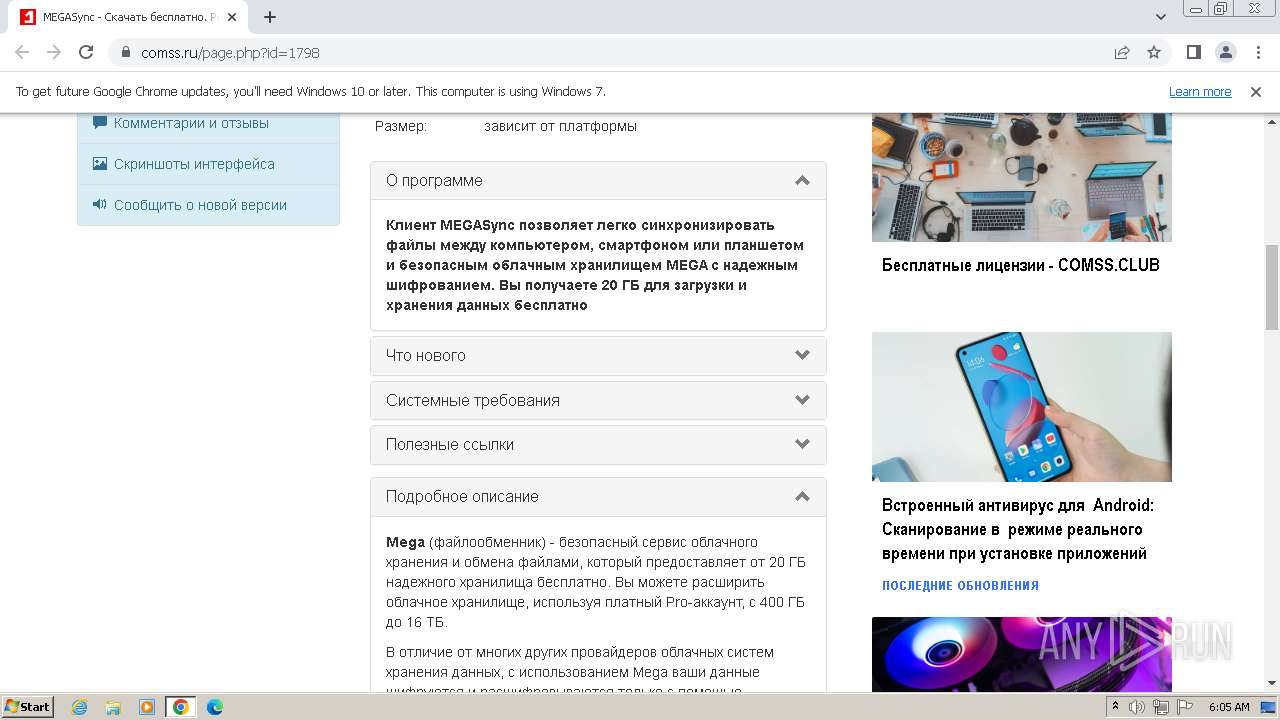Click the scrollbar up arrow

[x=1272, y=121]
